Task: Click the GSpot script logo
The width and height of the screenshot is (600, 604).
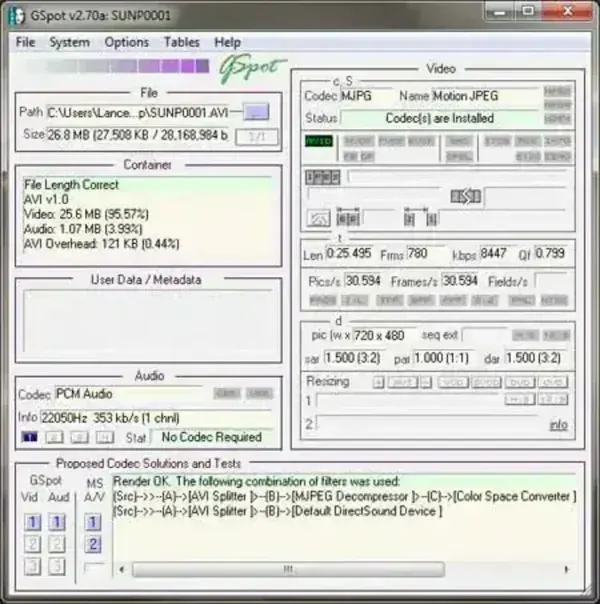Action: (251, 69)
